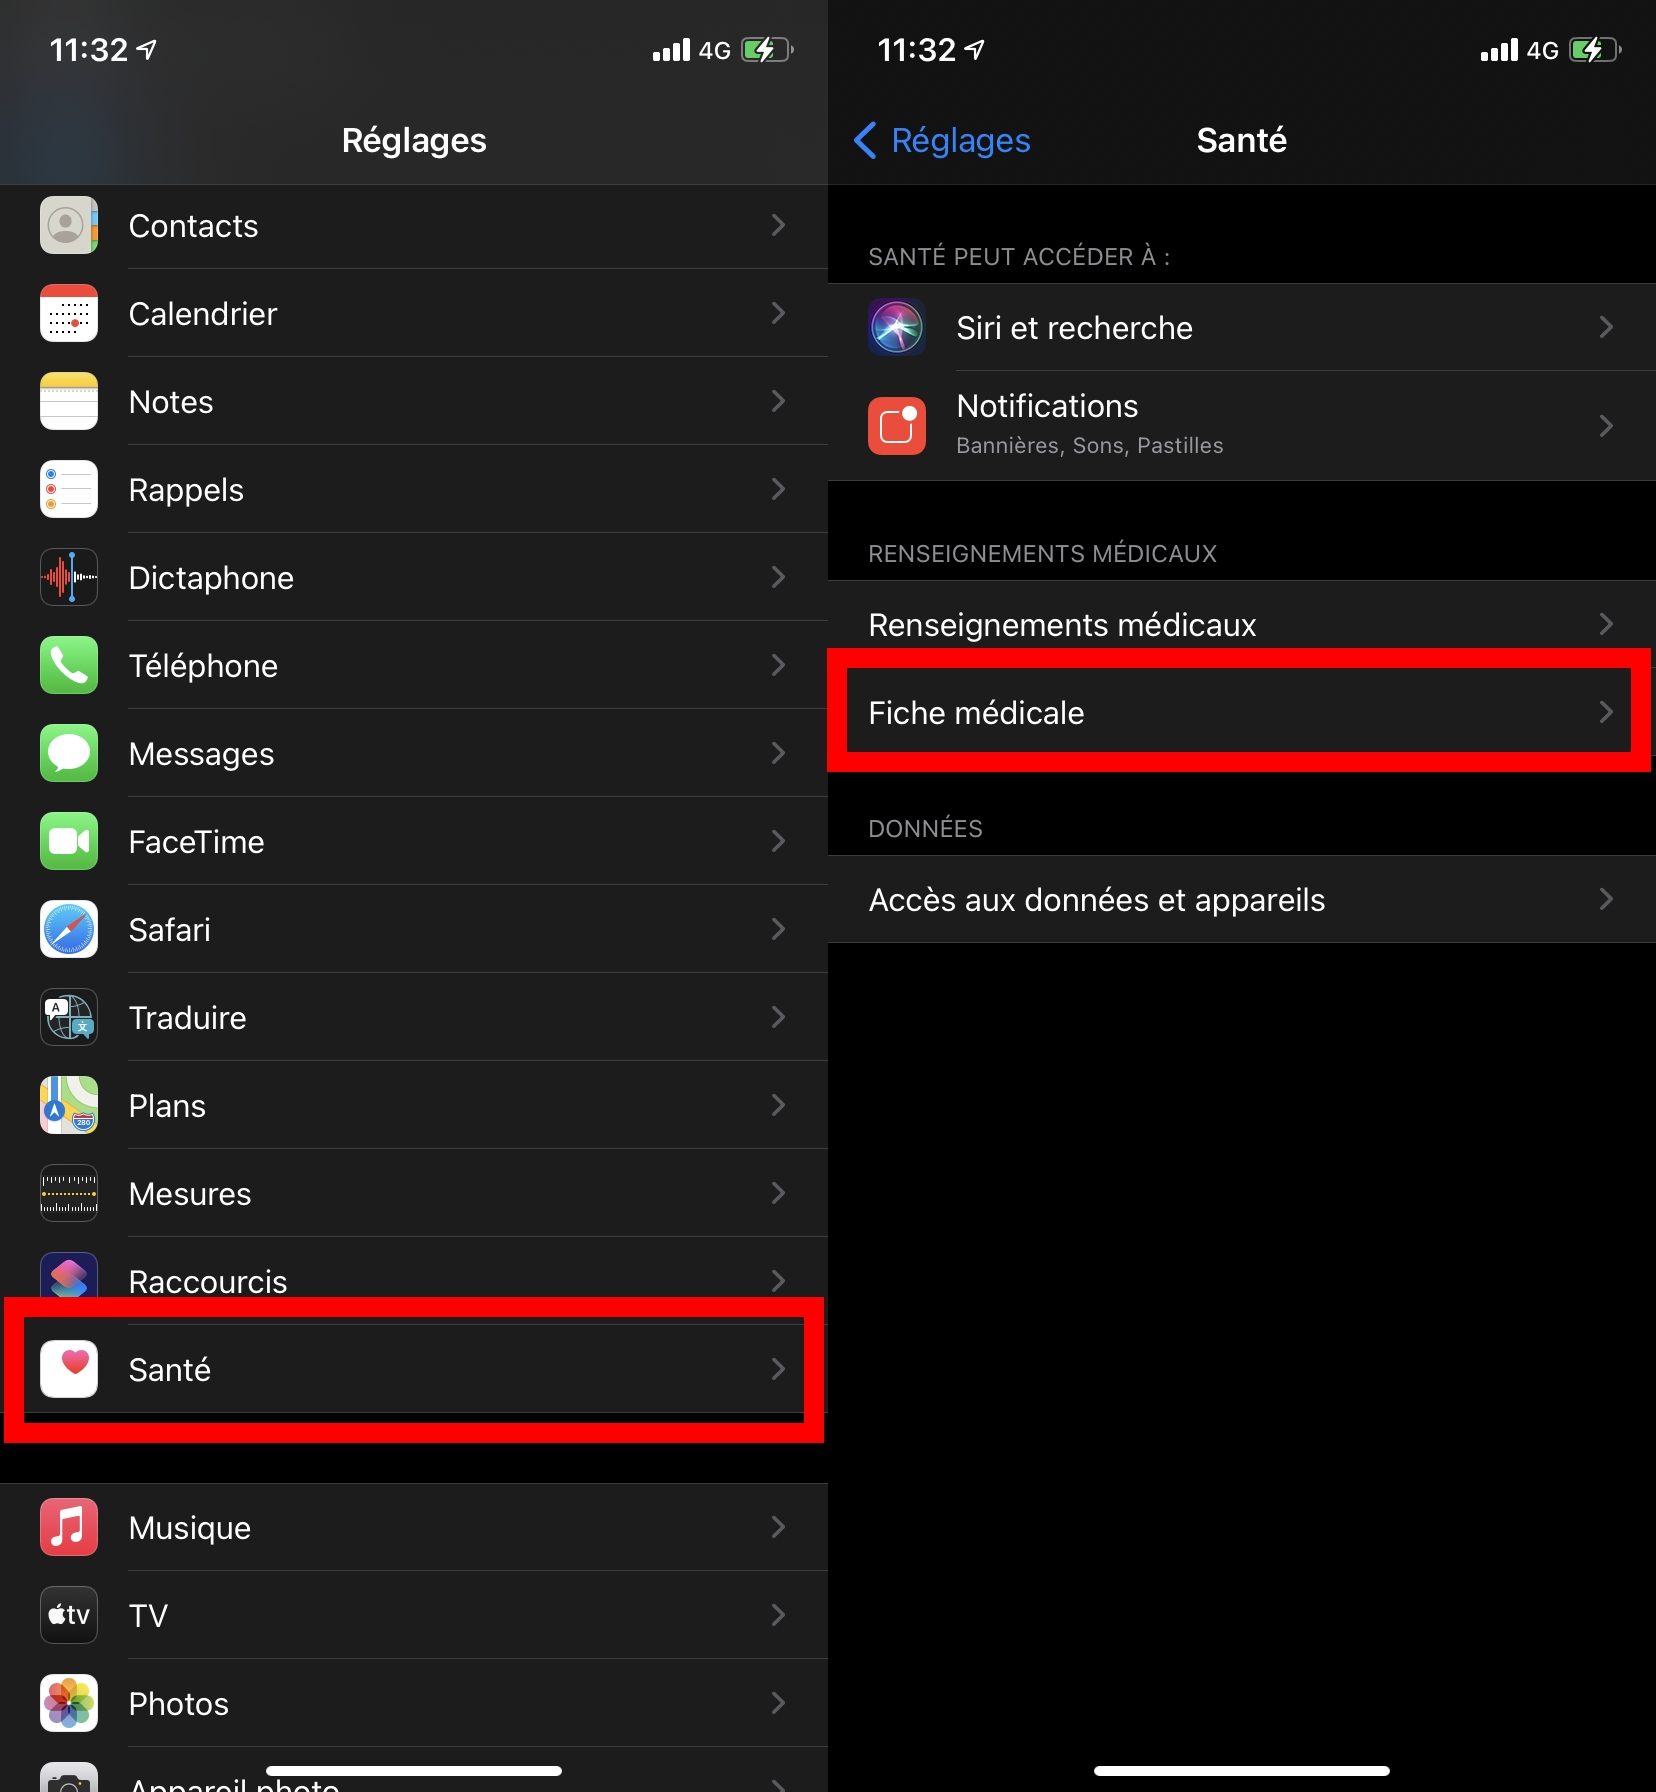Tap the back chevron beside Réglages
The width and height of the screenshot is (1656, 1792).
[866, 141]
